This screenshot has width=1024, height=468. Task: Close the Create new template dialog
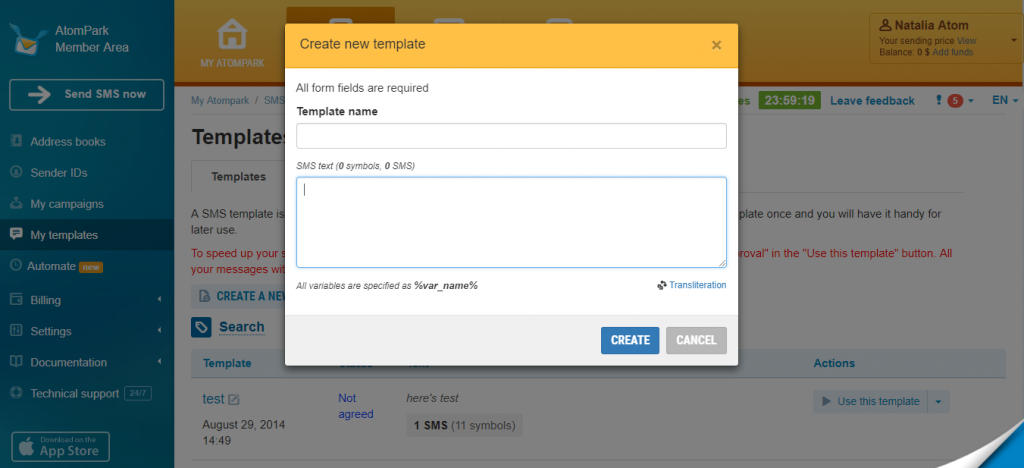716,45
